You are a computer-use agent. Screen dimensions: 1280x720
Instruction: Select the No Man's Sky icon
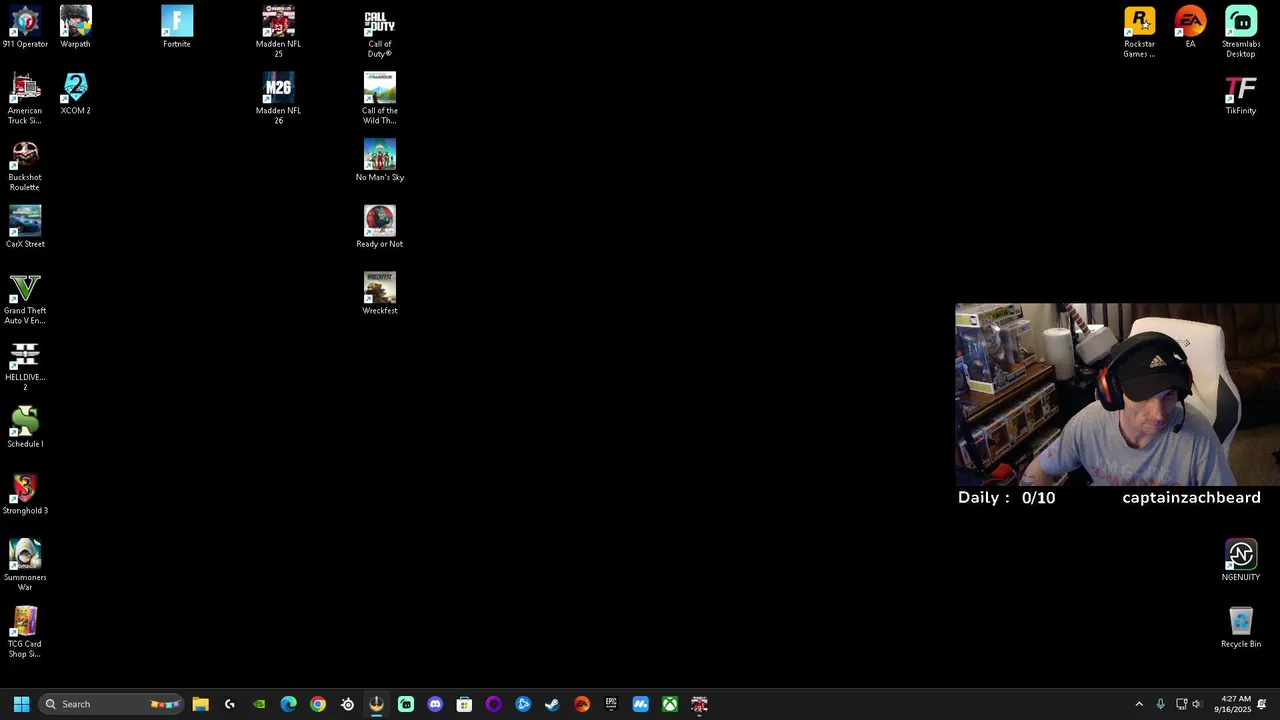coord(380,160)
